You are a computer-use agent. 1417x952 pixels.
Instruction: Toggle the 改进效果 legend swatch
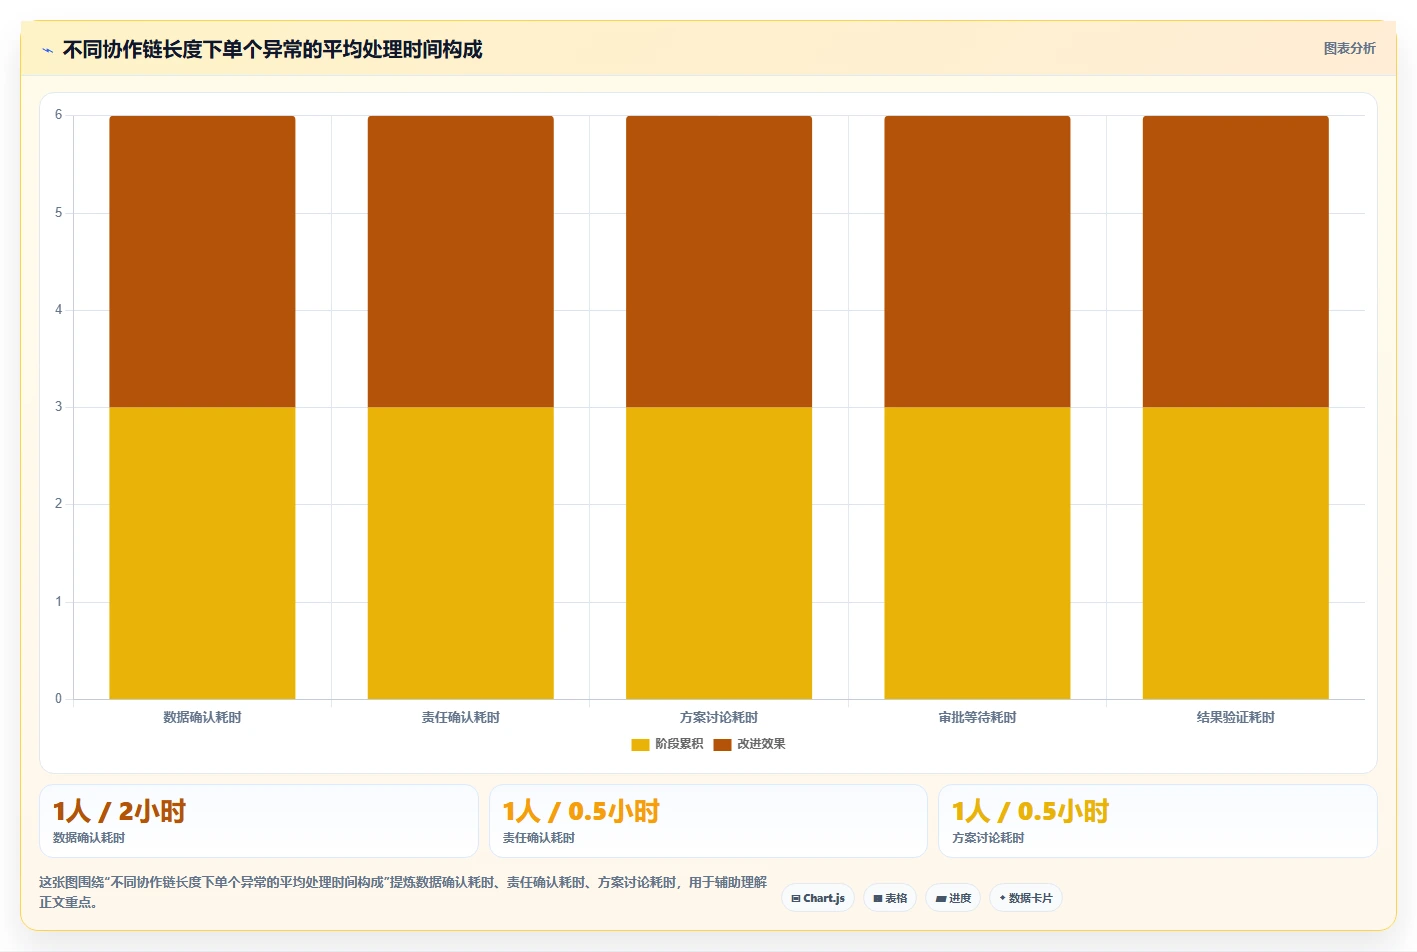tap(722, 744)
